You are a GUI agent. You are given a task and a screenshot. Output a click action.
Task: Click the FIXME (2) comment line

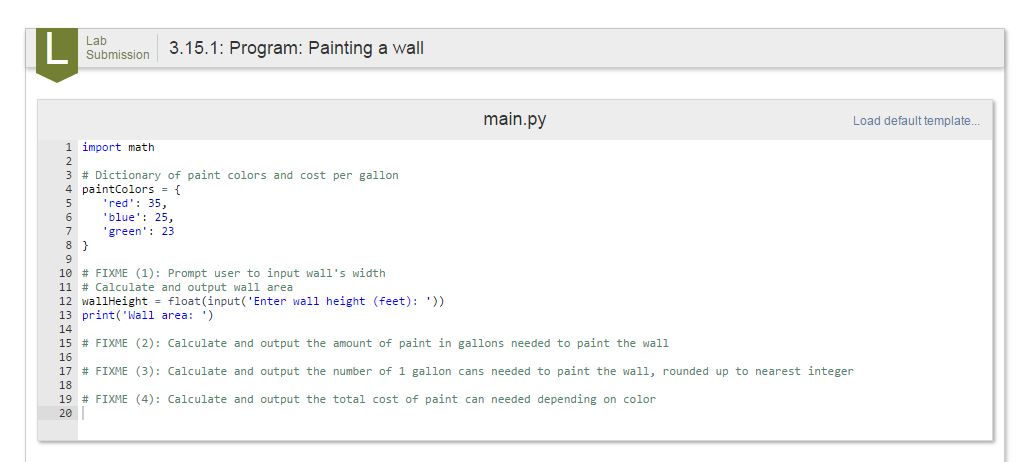pos(375,343)
